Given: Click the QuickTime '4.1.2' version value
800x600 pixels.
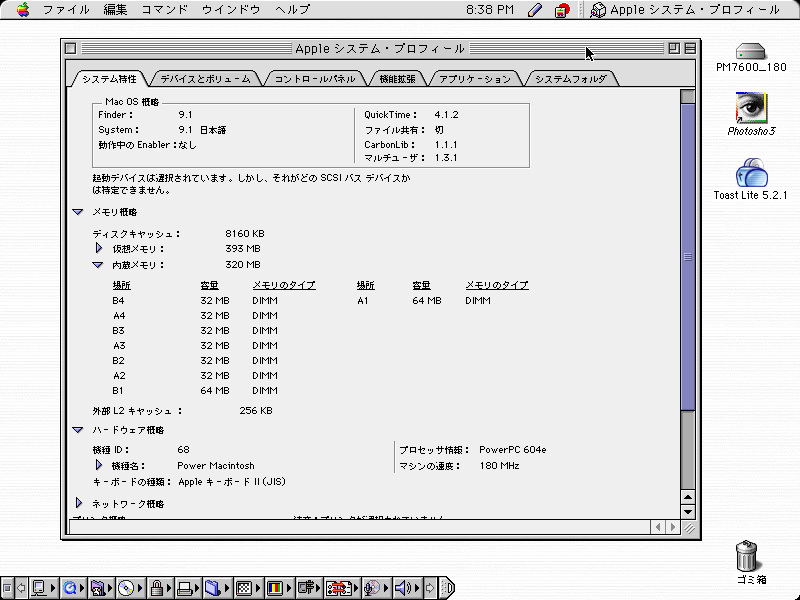Looking at the screenshot, I should [x=446, y=115].
